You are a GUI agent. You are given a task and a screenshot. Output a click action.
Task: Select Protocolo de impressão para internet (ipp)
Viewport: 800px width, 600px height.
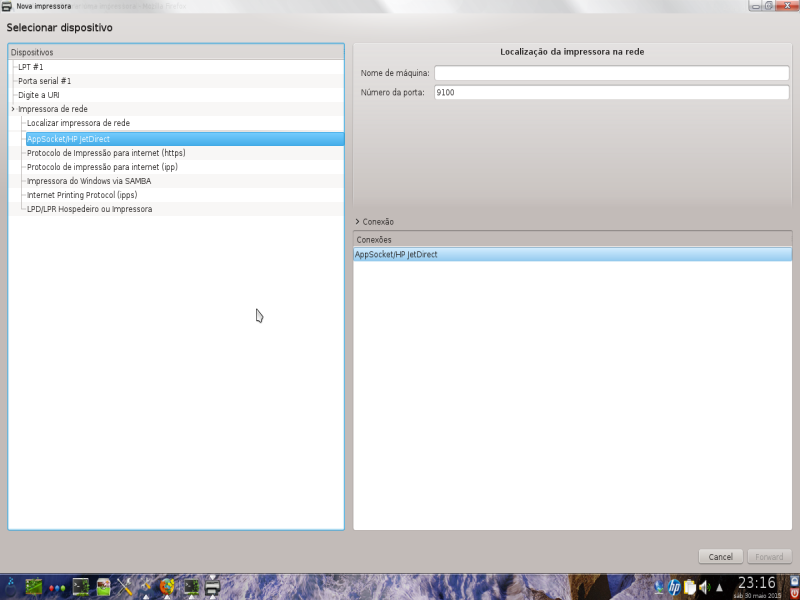click(102, 167)
